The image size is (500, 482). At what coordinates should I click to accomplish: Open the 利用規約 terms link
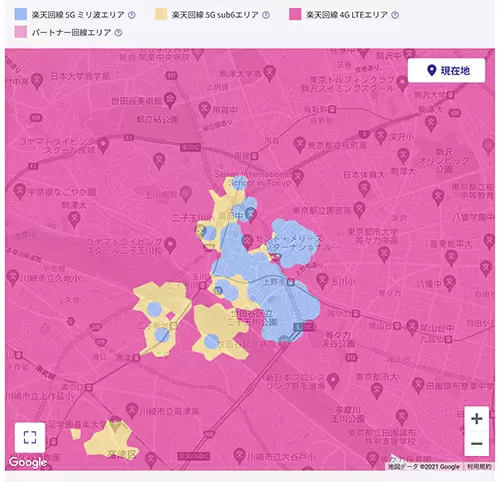click(479, 467)
